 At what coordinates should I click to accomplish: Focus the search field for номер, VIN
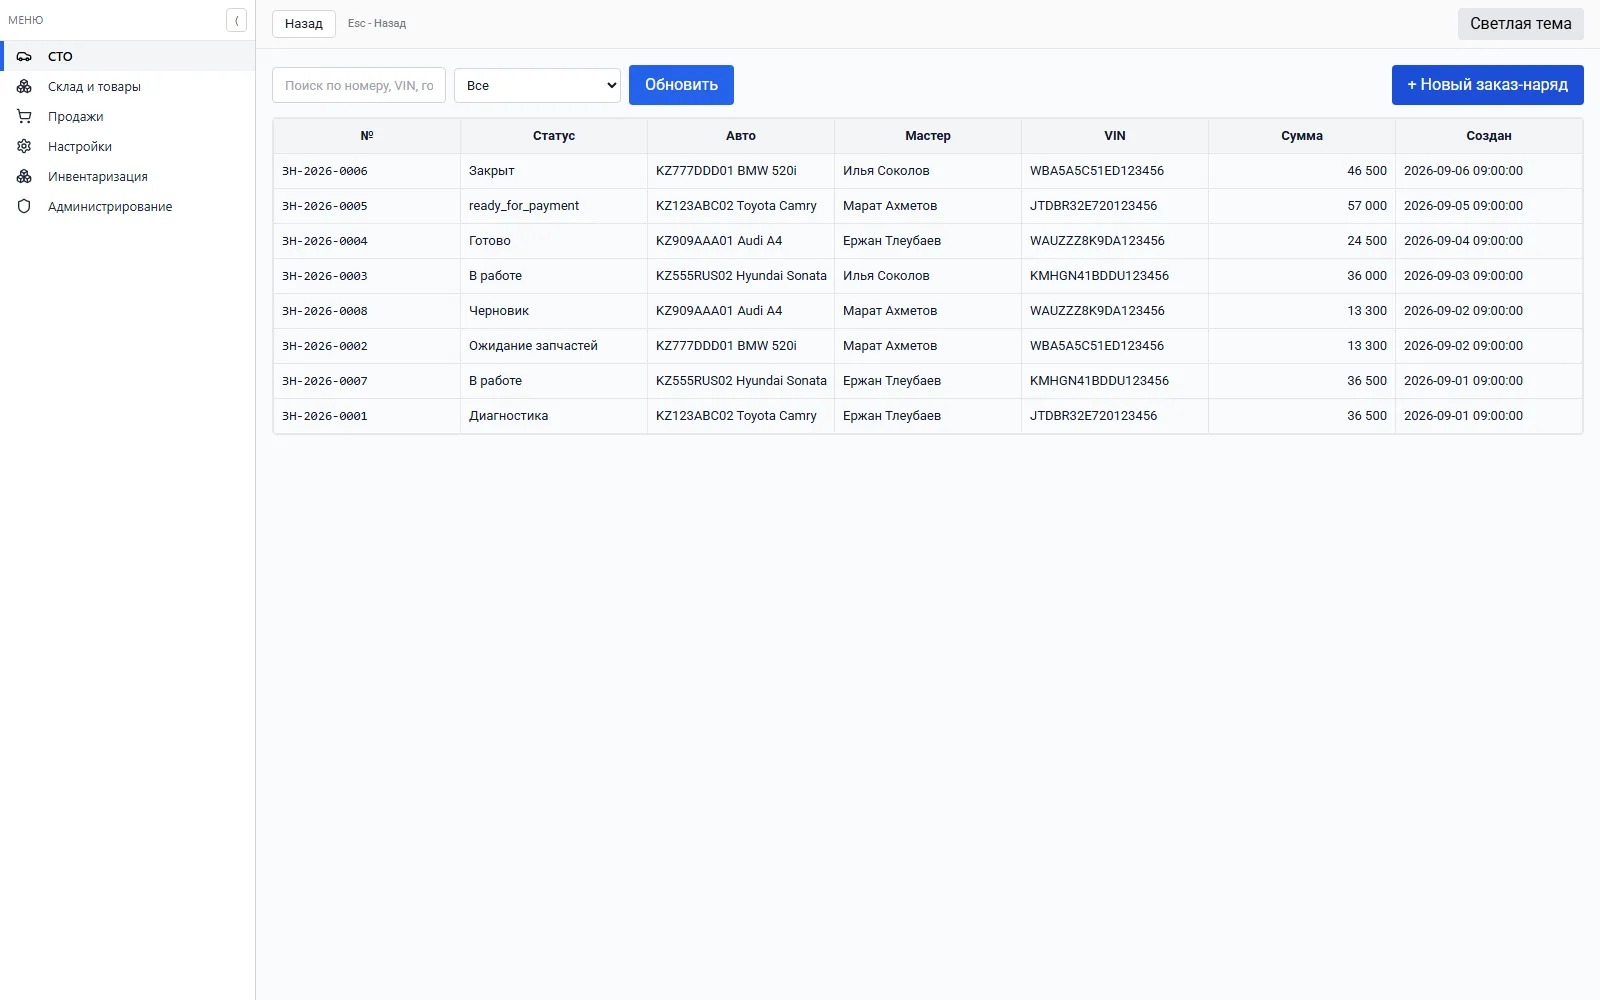click(x=359, y=85)
